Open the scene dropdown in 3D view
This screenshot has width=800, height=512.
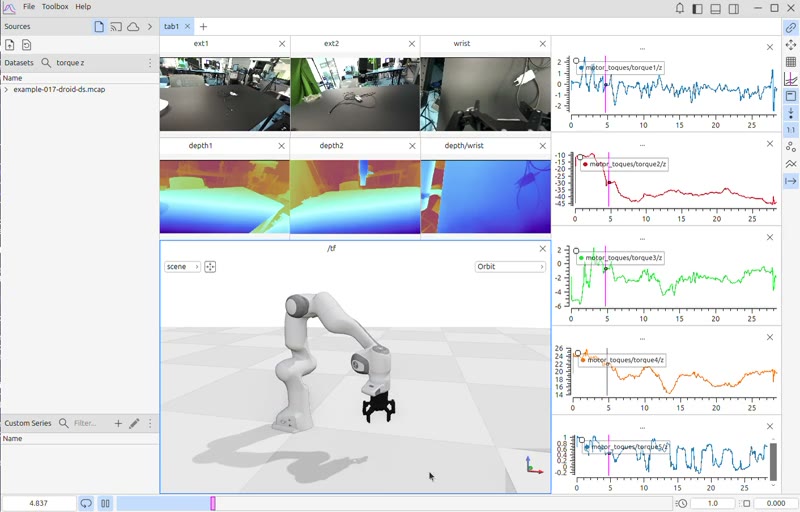(x=182, y=267)
